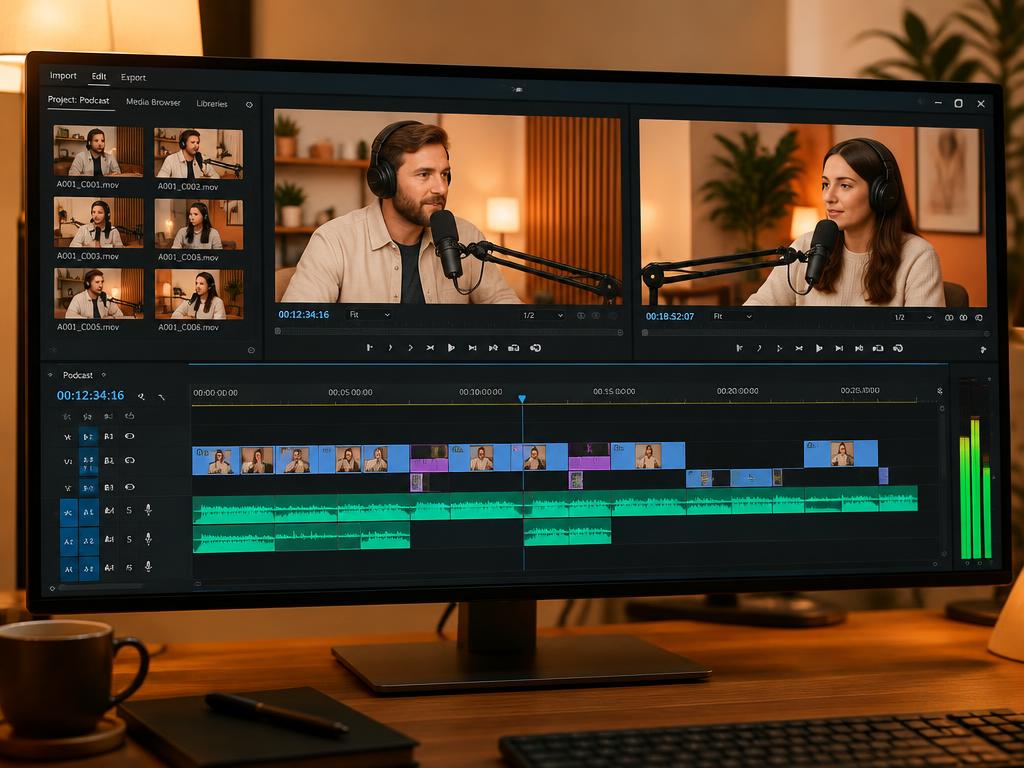The height and width of the screenshot is (768, 1024).
Task: Click Go to In under 00:12:34:16 monitor
Action: click(410, 348)
